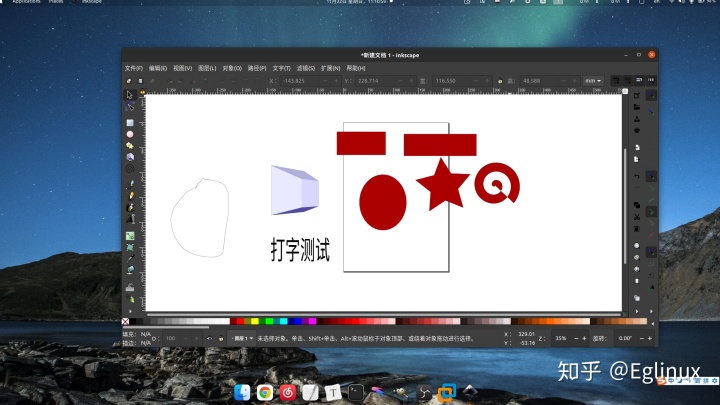Increase the rotation angle
Image resolution: width=720 pixels, height=405 pixels.
(650, 338)
